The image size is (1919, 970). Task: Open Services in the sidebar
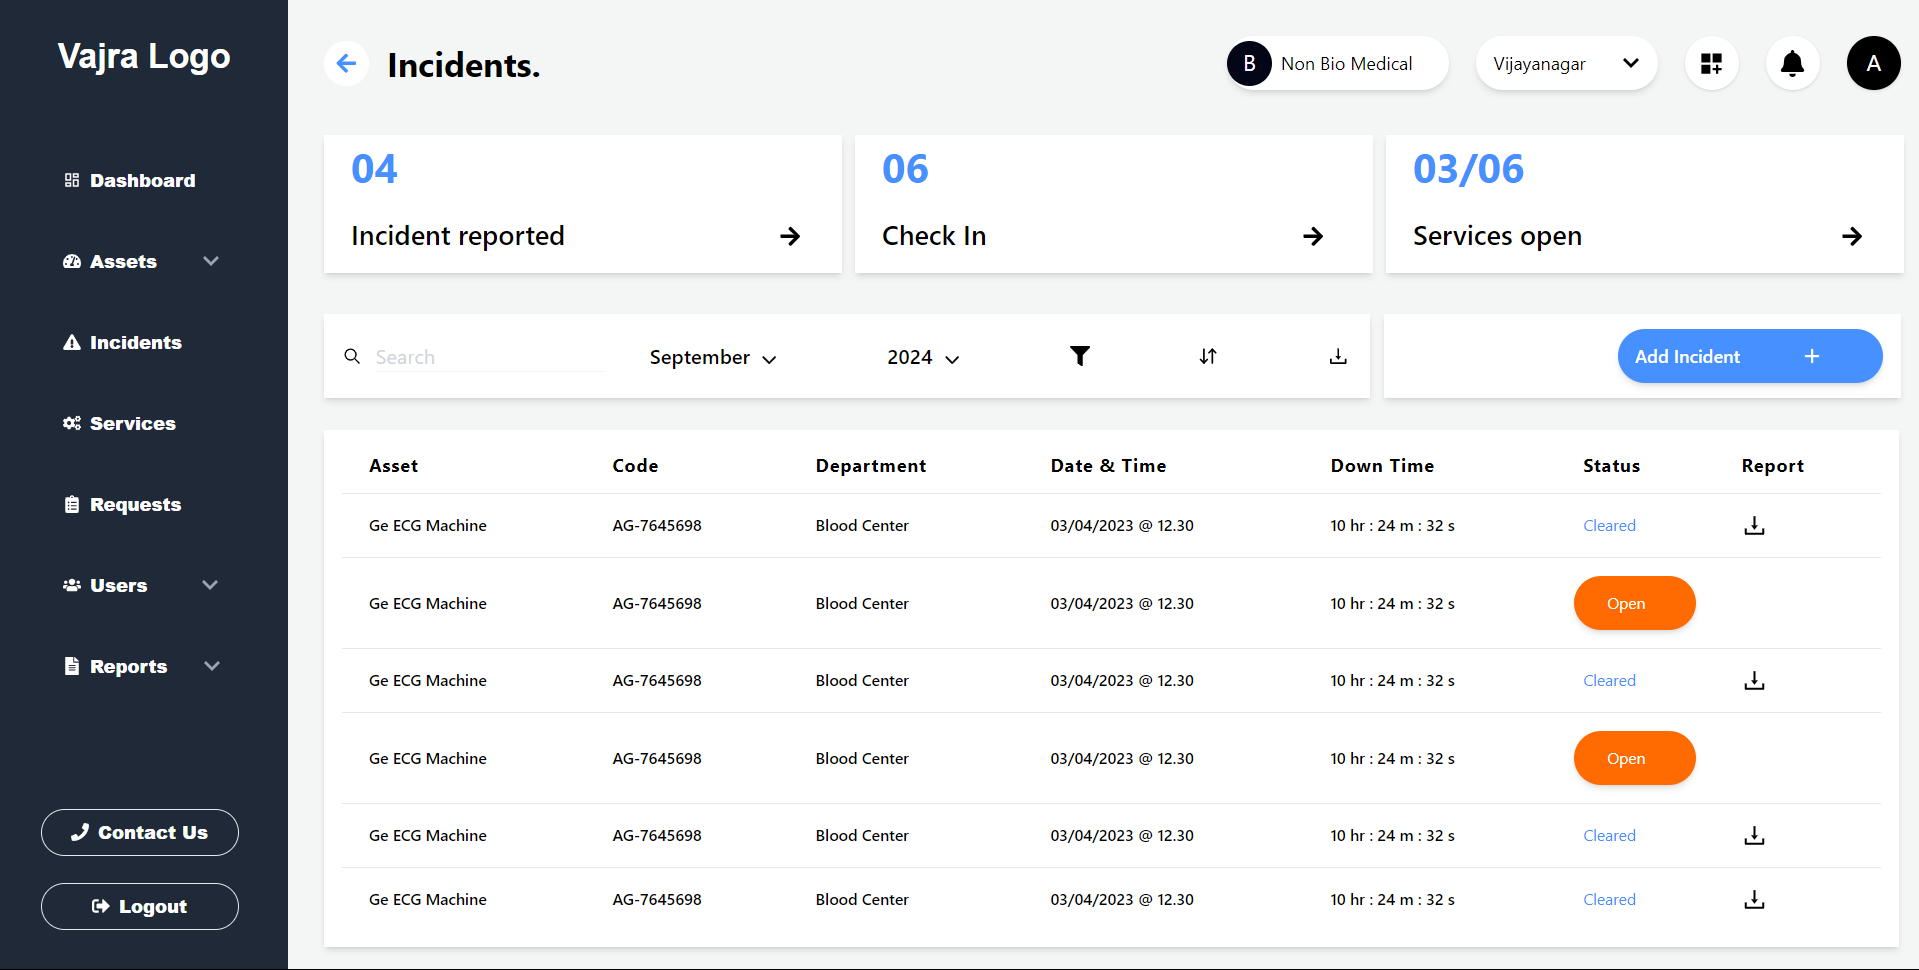[x=132, y=424]
